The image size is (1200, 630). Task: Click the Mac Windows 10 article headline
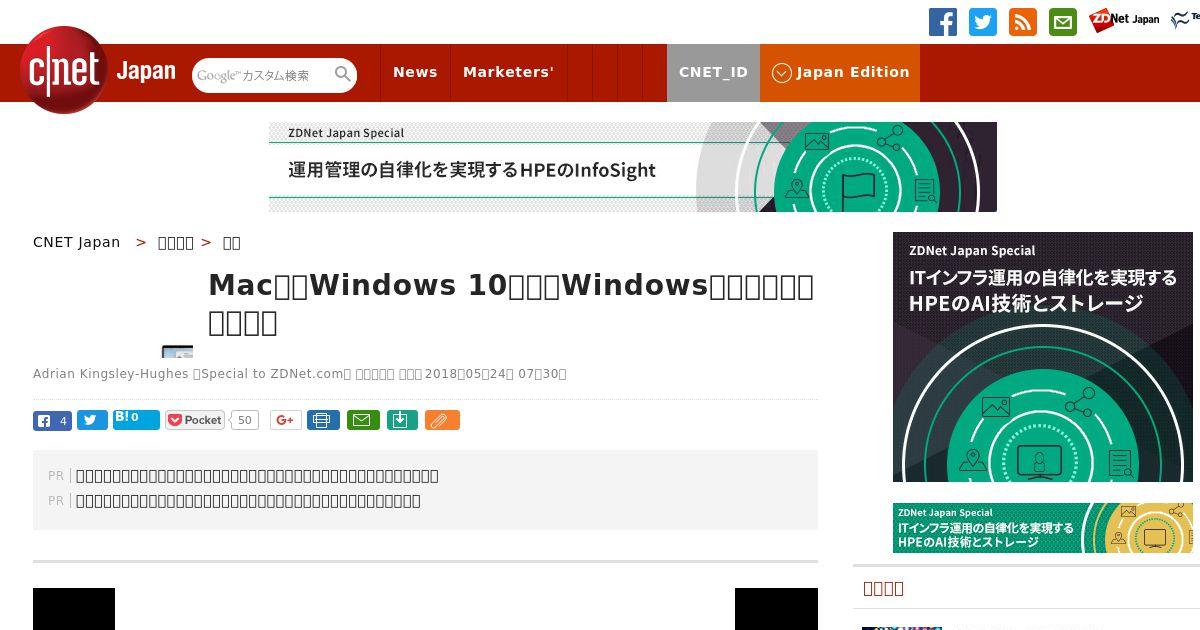coord(511,304)
